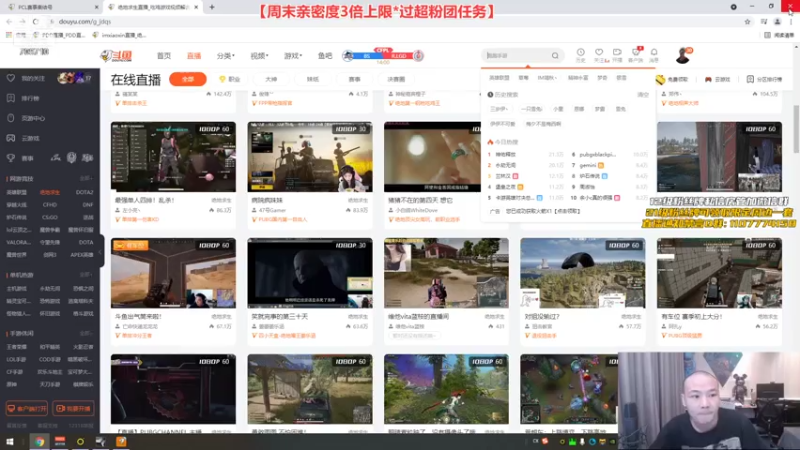Viewport: 800px width, 450px height.
Task: Close the first browser tab
Action: coord(96,7)
